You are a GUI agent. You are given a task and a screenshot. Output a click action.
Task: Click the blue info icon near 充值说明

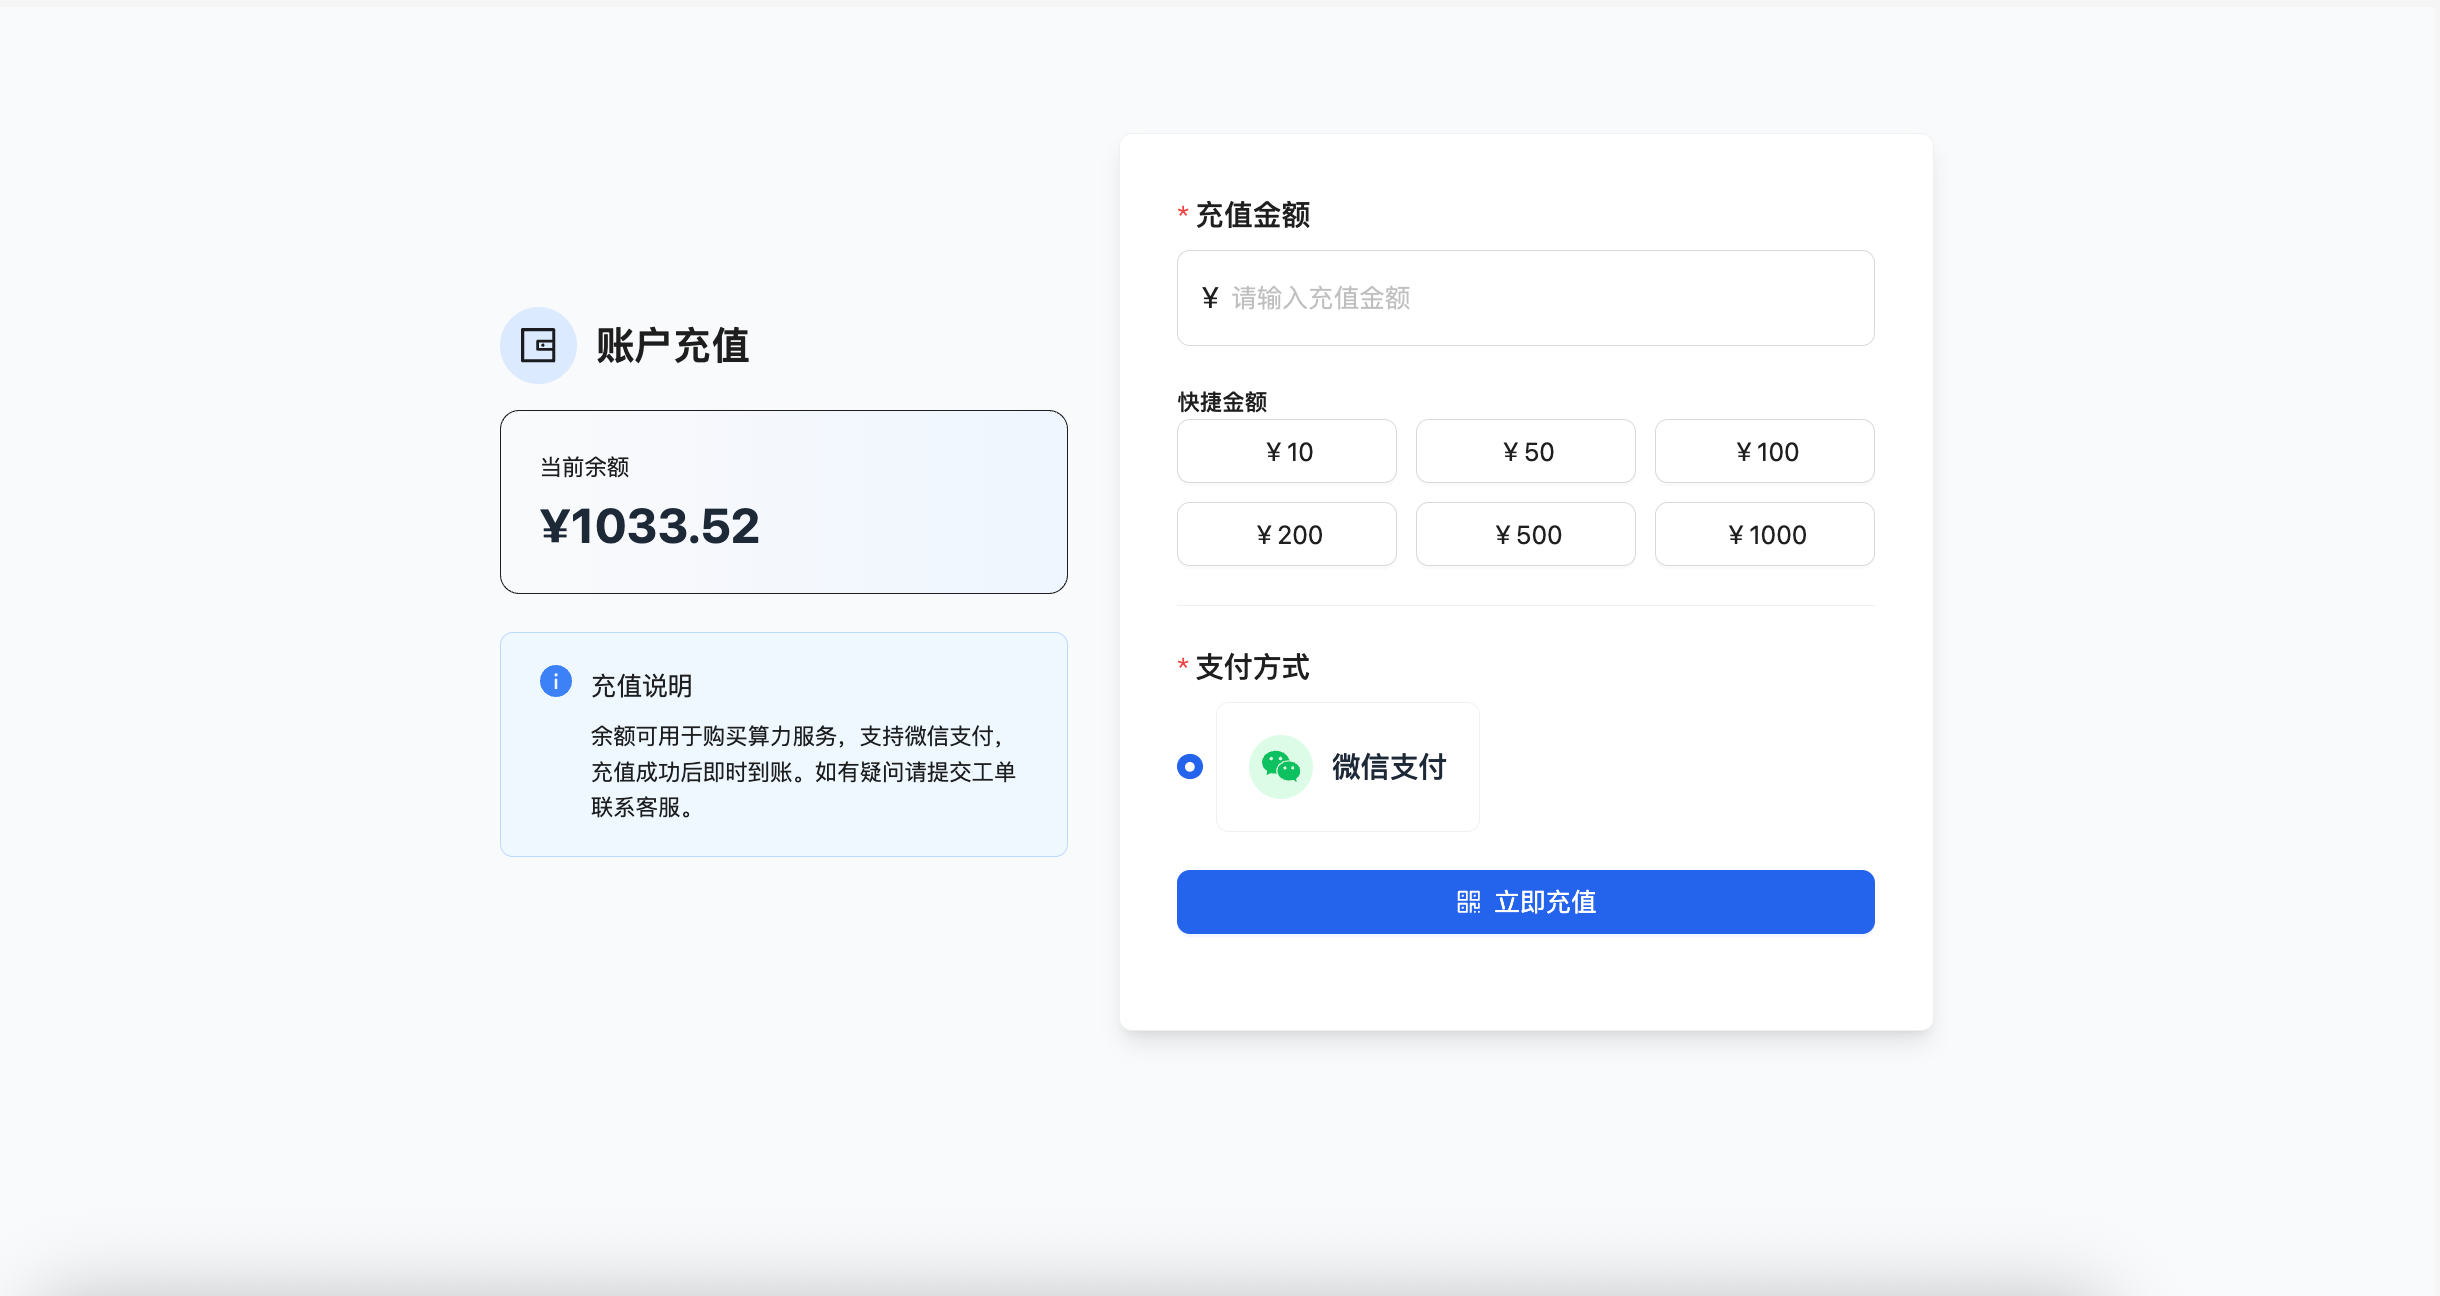tap(555, 681)
